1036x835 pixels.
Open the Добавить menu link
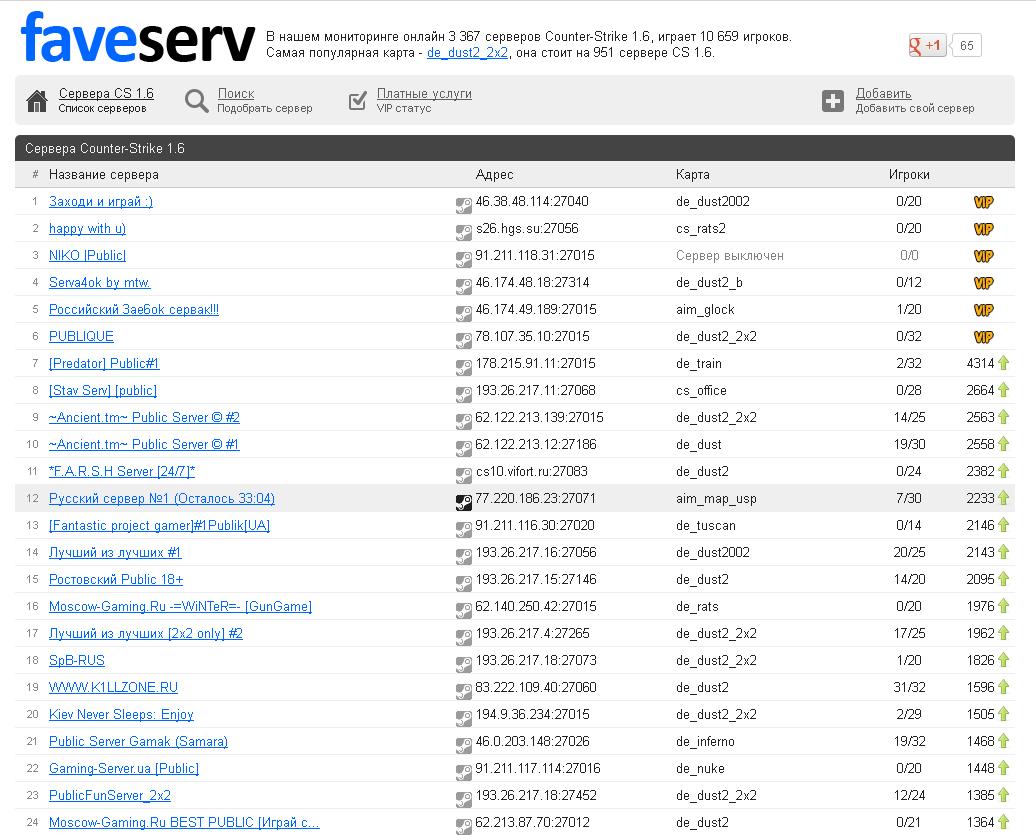click(x=883, y=94)
